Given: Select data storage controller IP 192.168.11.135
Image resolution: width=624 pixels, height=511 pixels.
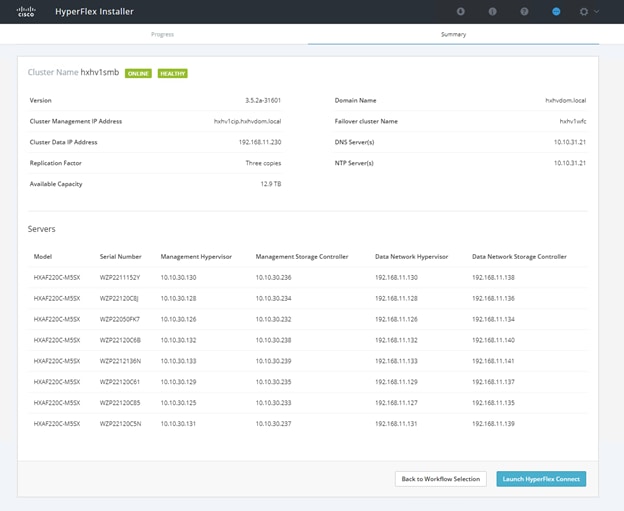Looking at the screenshot, I should pos(493,403).
